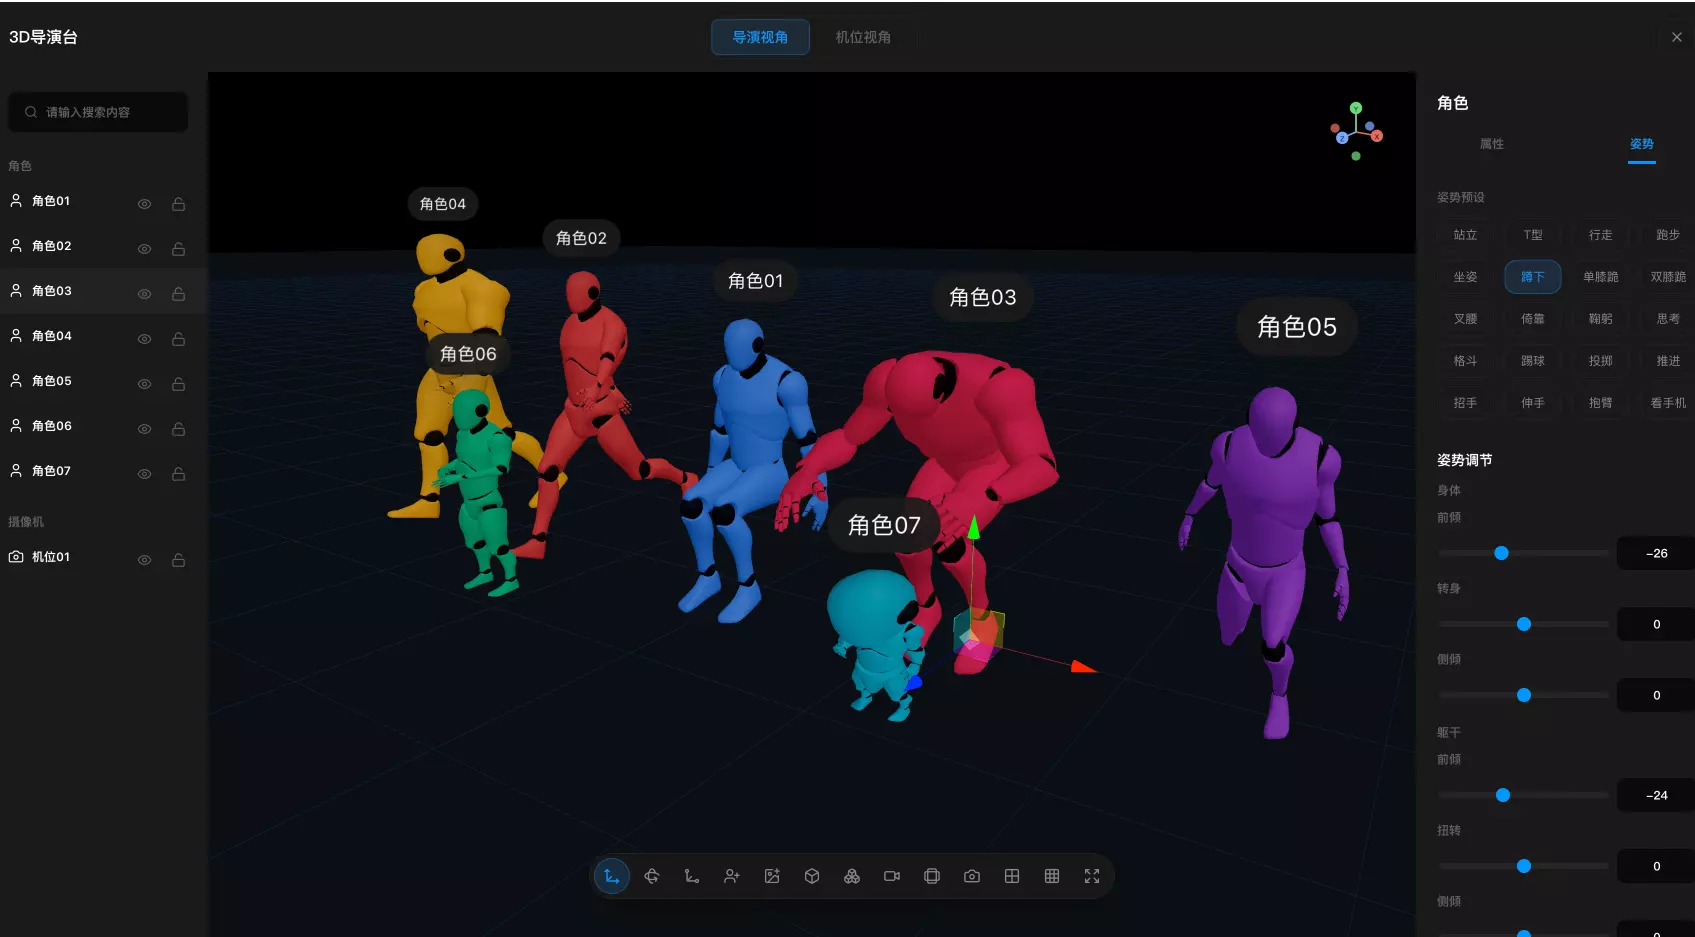The image size is (1695, 937).
Task: Select the rotate gizmo tool
Action: 652,876
